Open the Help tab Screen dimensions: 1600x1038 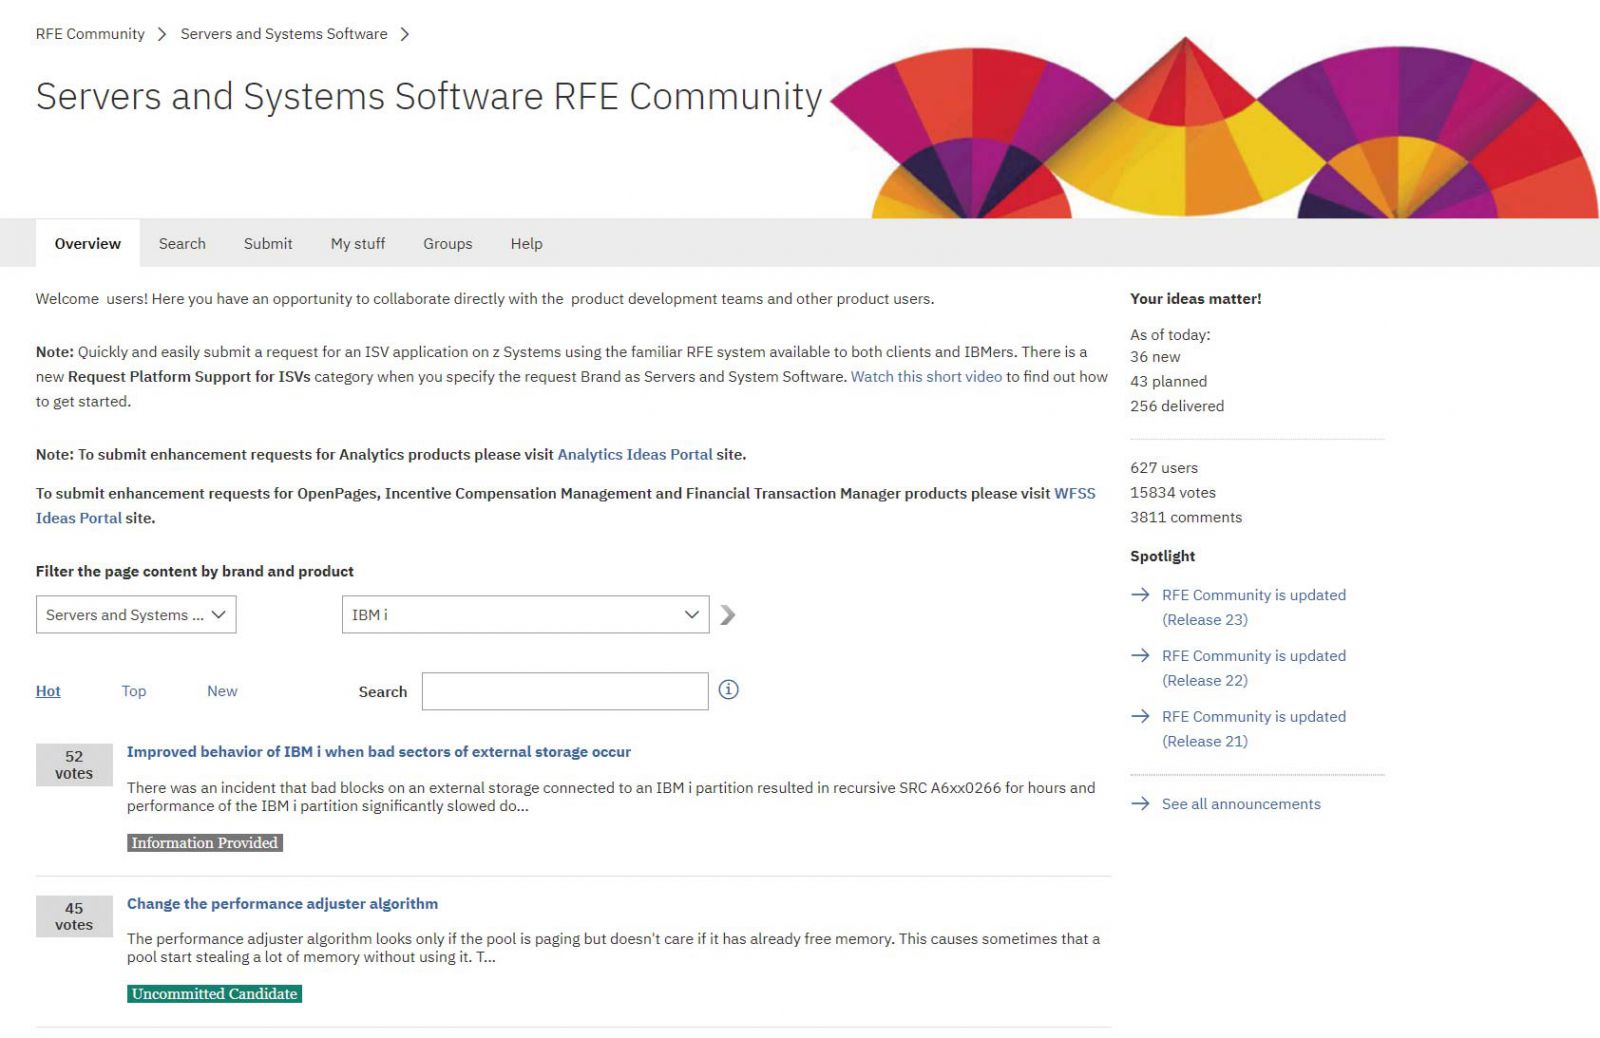pos(526,244)
